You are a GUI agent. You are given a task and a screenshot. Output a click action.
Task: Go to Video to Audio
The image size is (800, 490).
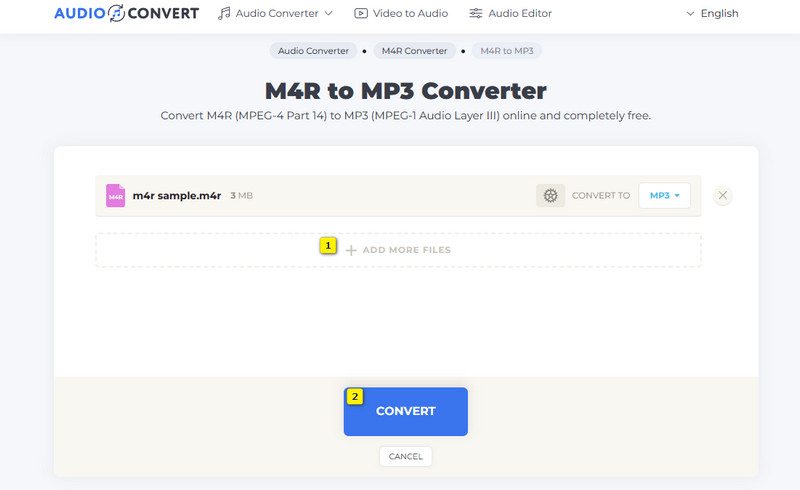(401, 13)
